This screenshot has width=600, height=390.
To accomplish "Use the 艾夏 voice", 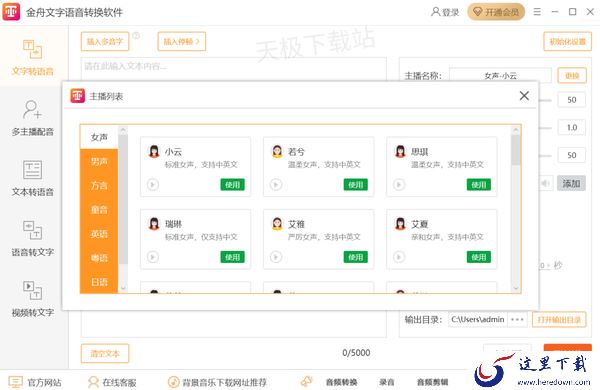I will coord(479,257).
